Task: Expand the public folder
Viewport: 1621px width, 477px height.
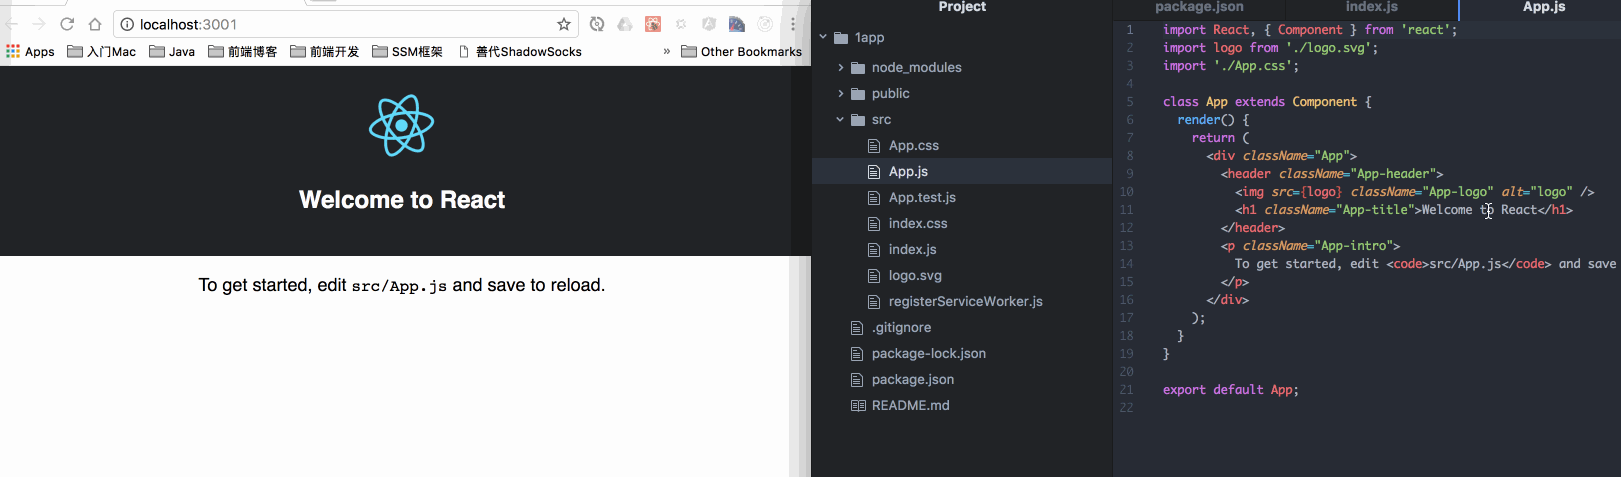Action: click(x=841, y=93)
